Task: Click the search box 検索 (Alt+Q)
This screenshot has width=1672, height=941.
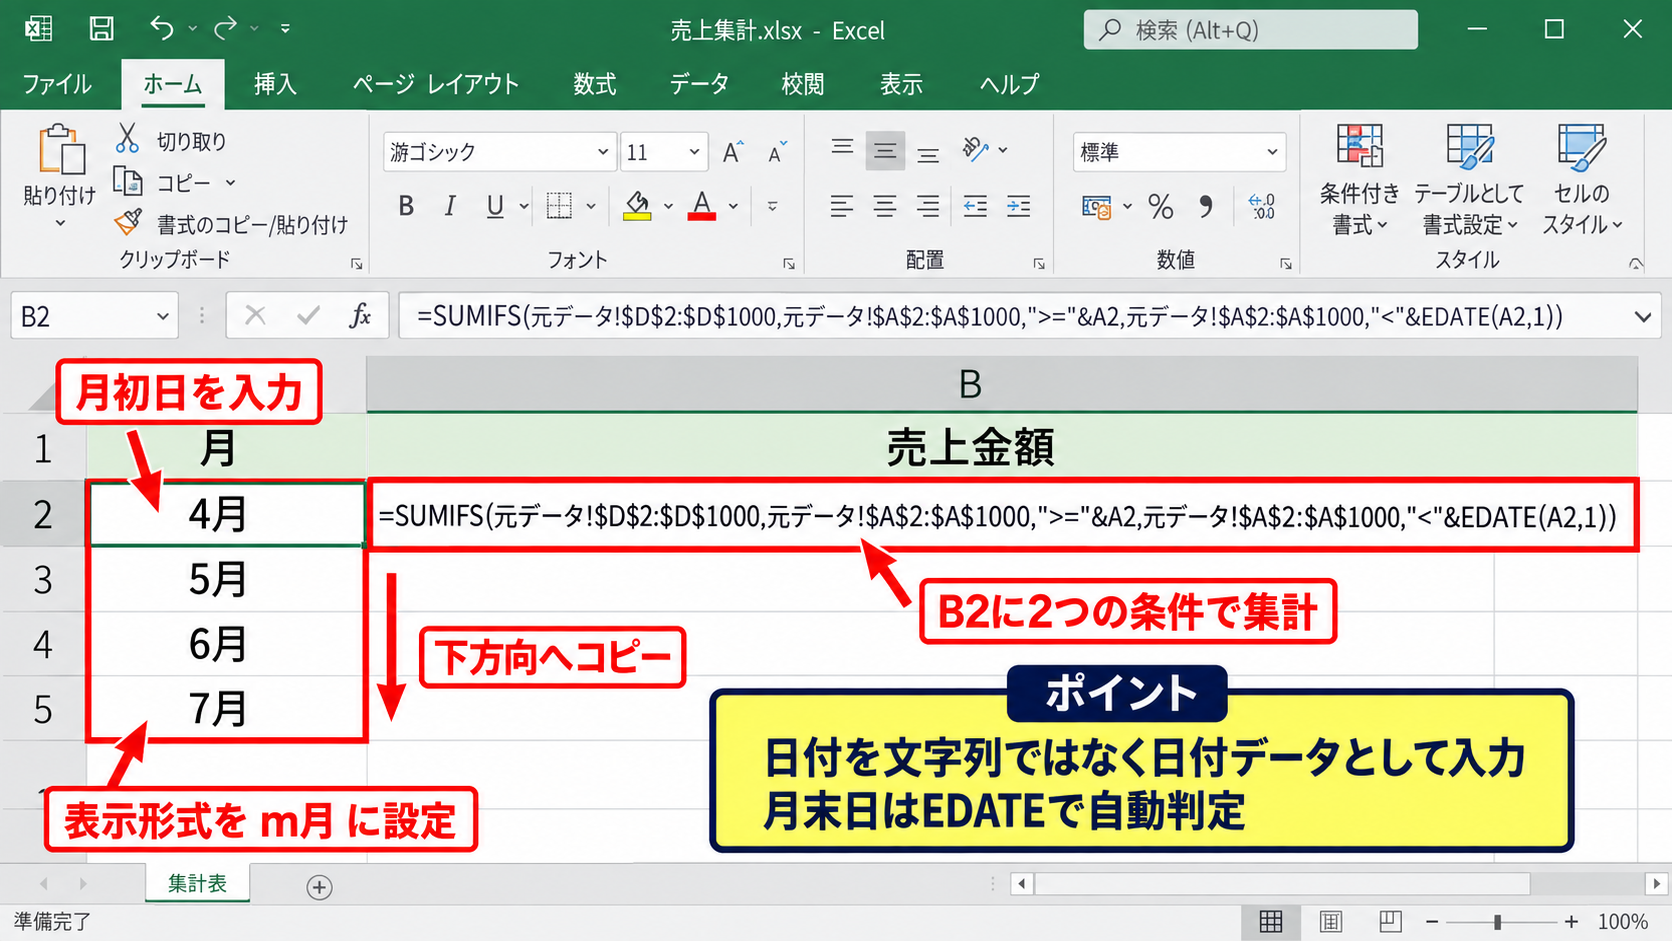Action: [1250, 30]
